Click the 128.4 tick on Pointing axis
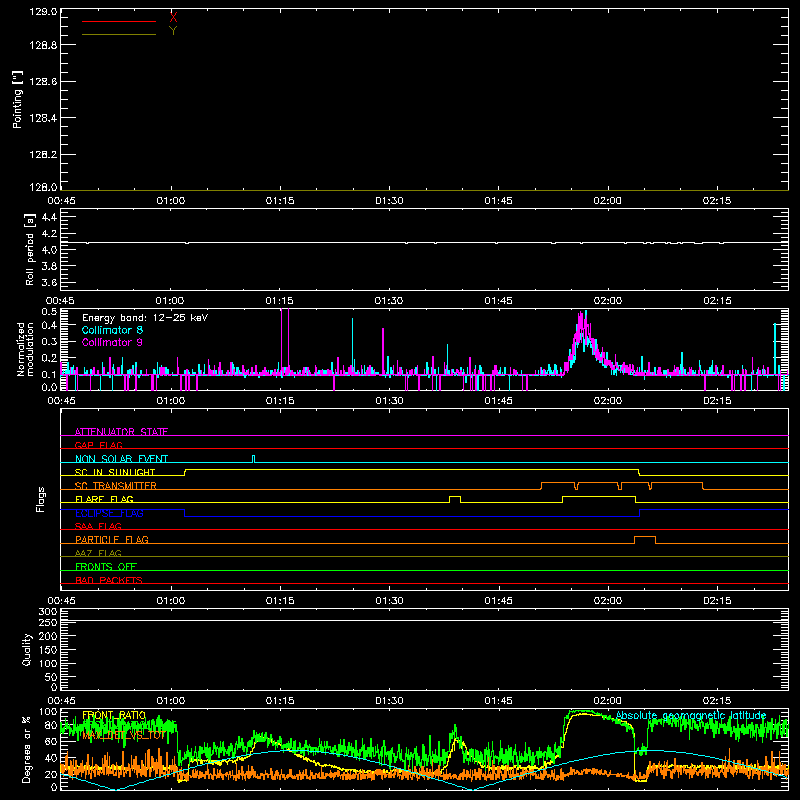The width and height of the screenshot is (800, 800). pyautogui.click(x=43, y=118)
